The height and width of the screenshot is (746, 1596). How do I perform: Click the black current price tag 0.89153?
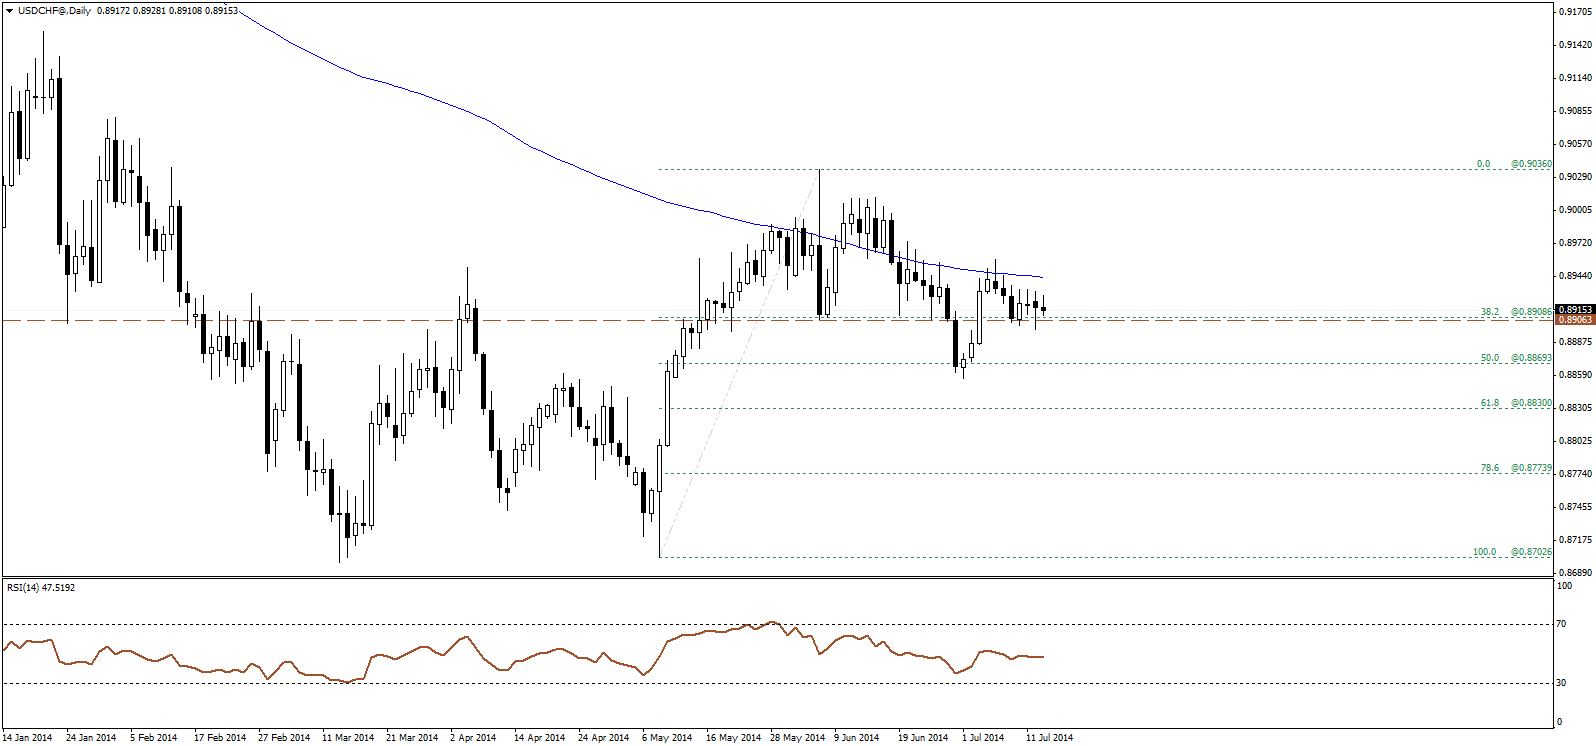tap(1575, 310)
